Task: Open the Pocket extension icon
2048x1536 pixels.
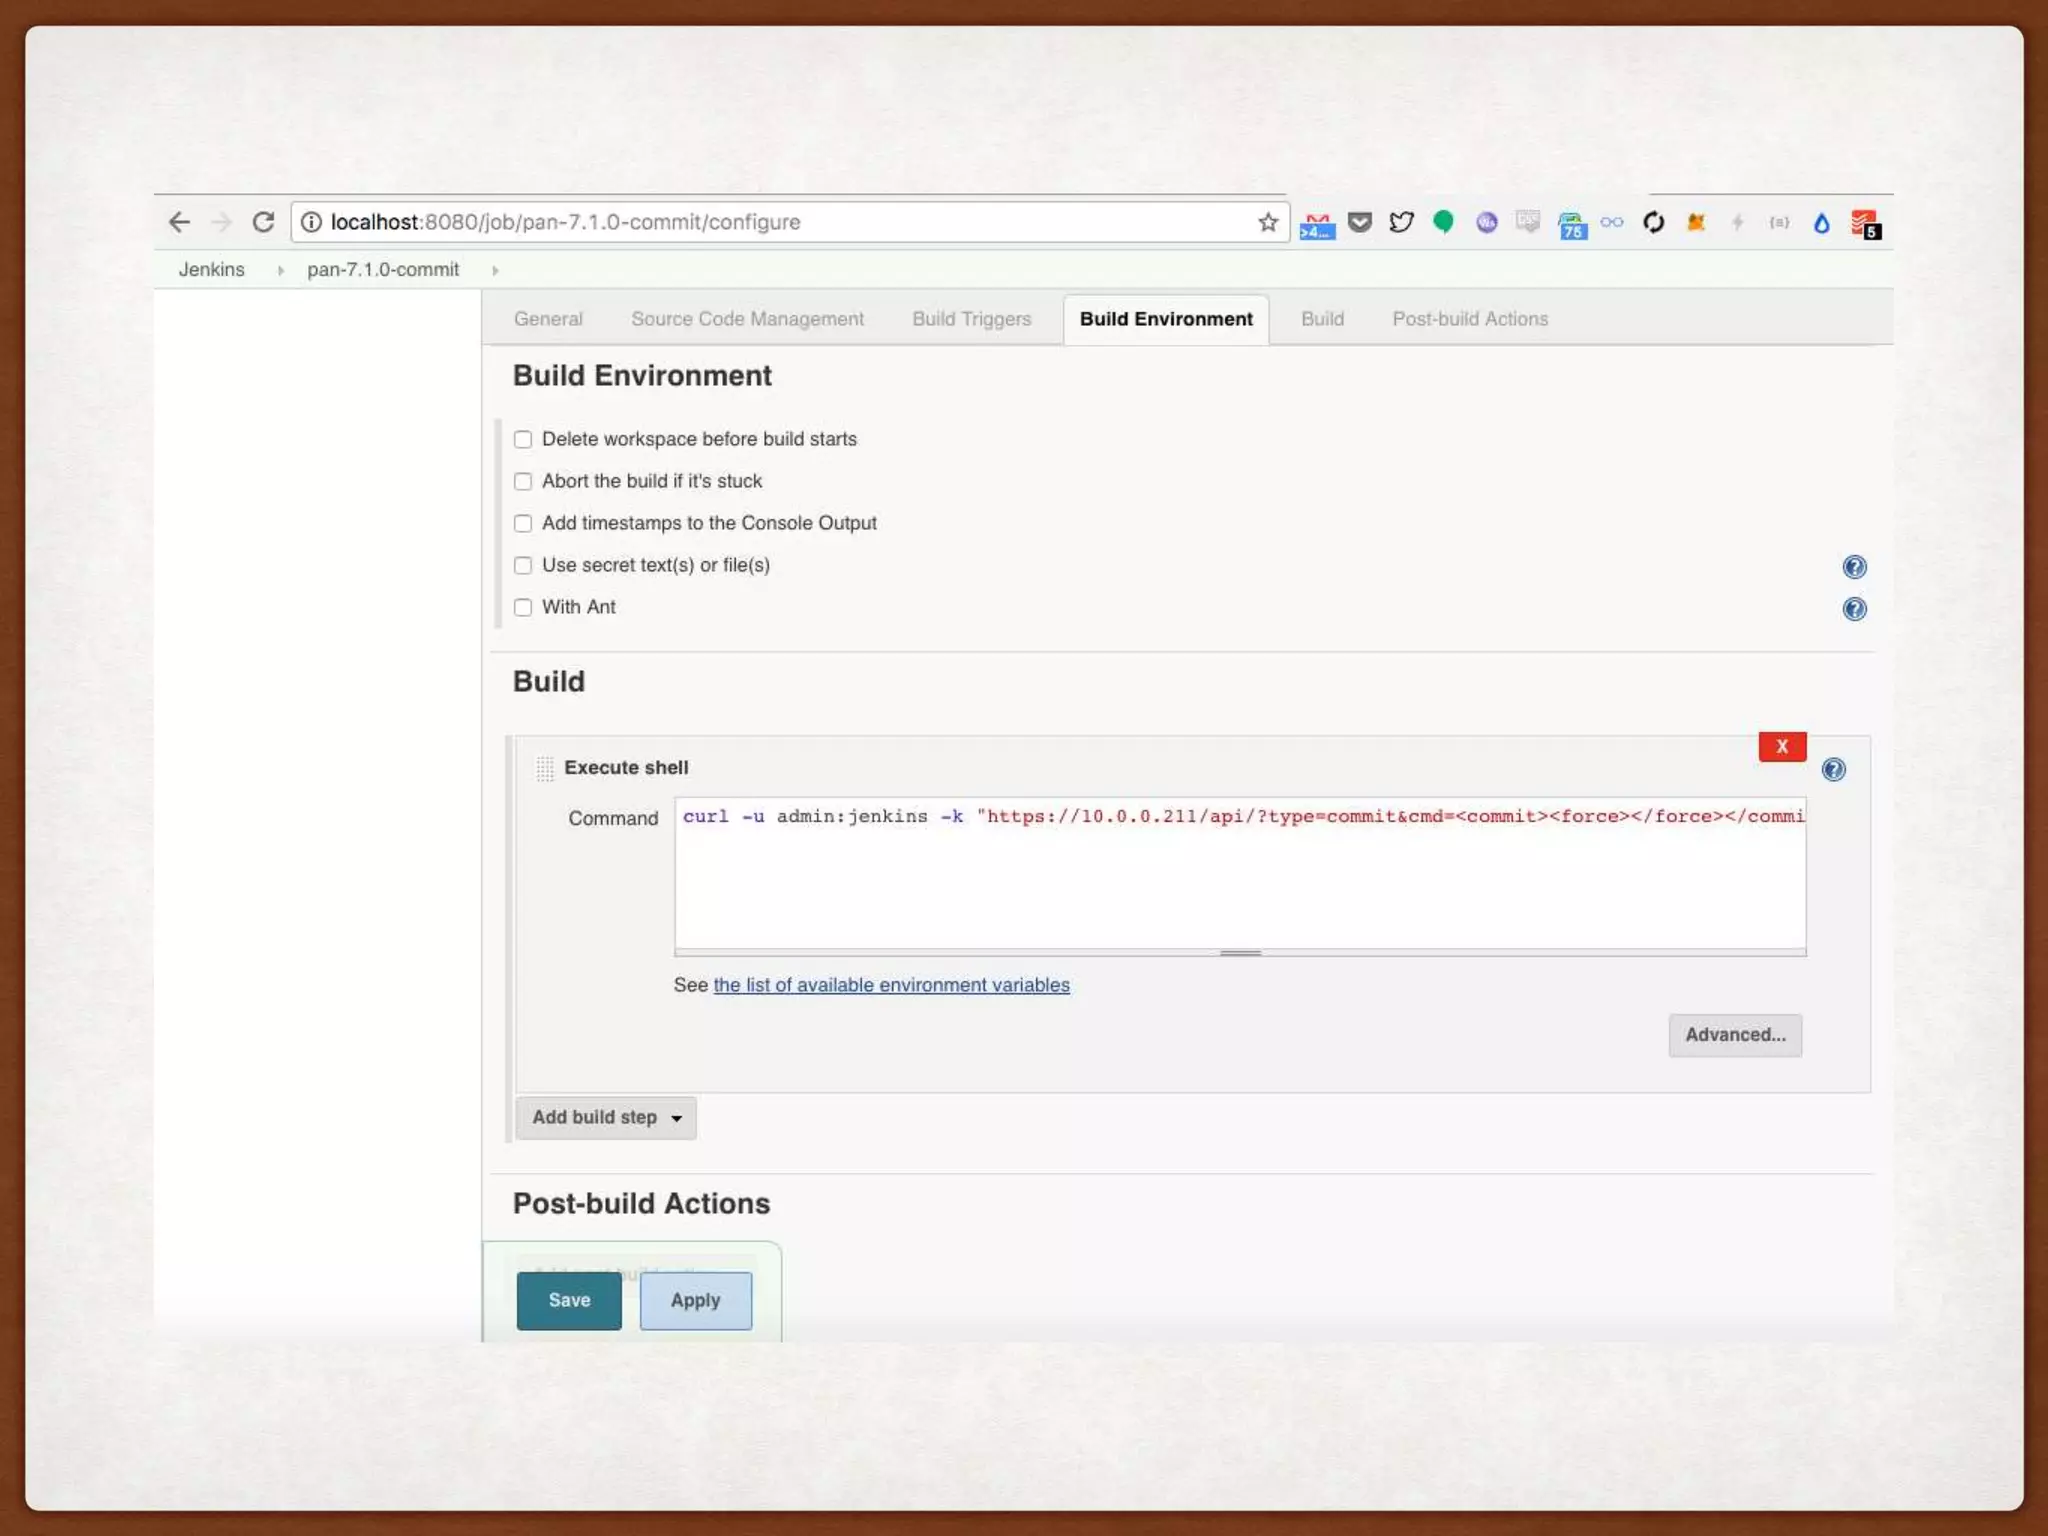Action: 1360,222
